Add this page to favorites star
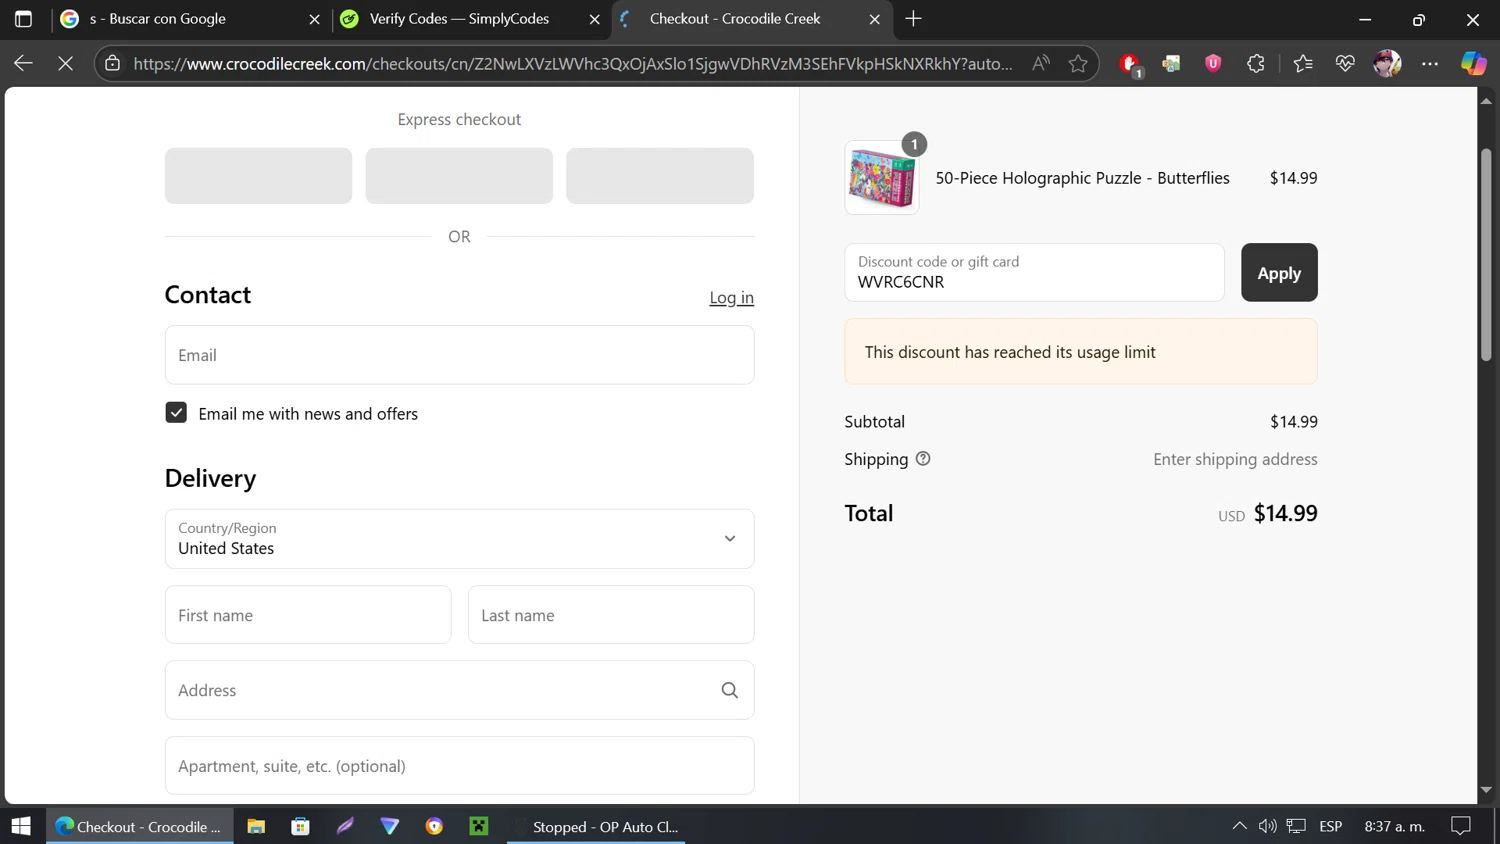 tap(1078, 64)
